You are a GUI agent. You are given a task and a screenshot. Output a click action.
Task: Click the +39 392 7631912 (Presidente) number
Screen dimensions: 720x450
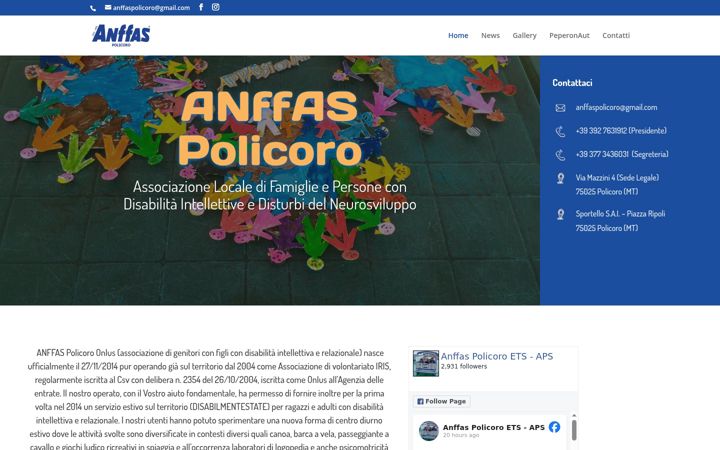621,131
